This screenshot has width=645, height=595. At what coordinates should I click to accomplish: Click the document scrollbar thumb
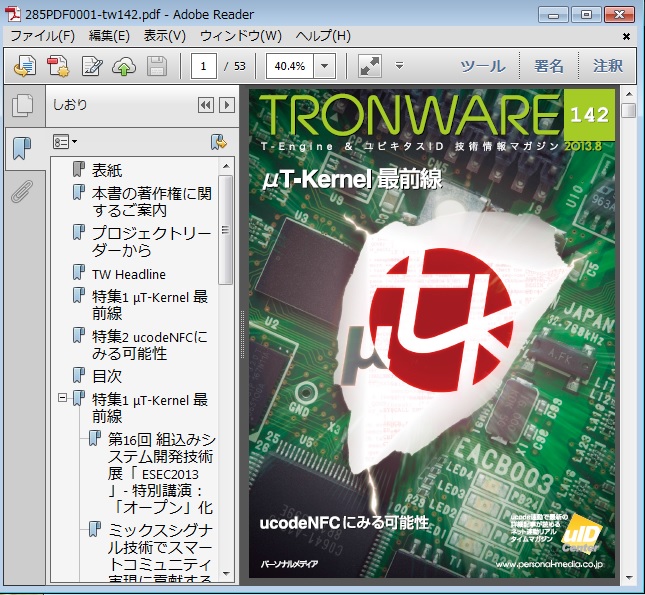[x=629, y=111]
